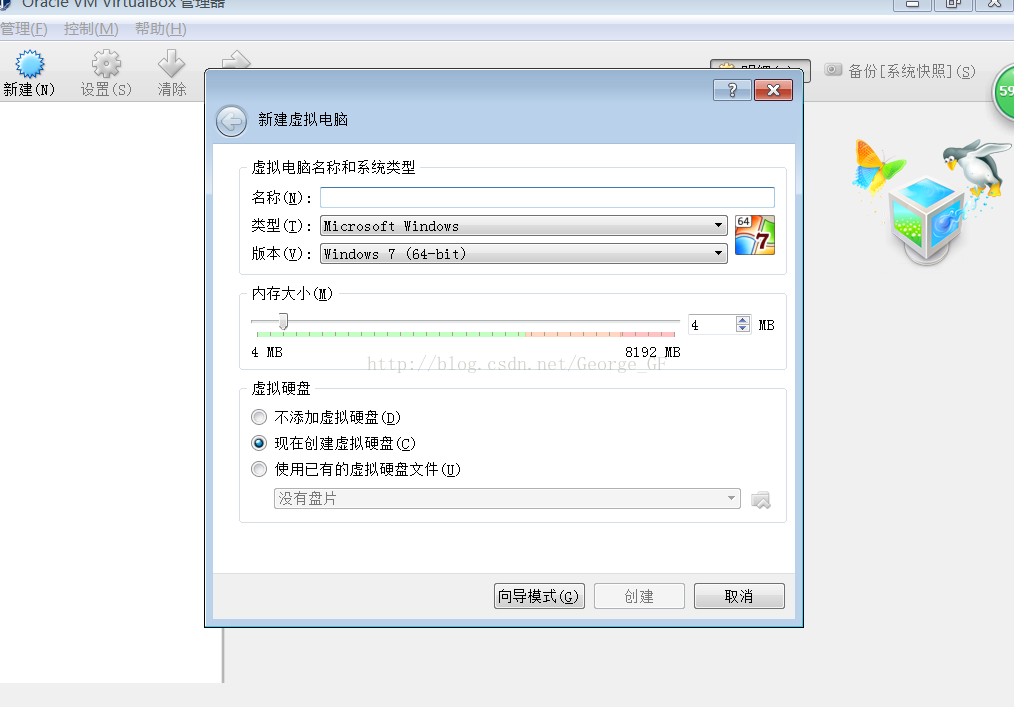Click the 4 MB minimum label
The width and height of the screenshot is (1014, 707).
tap(267, 353)
